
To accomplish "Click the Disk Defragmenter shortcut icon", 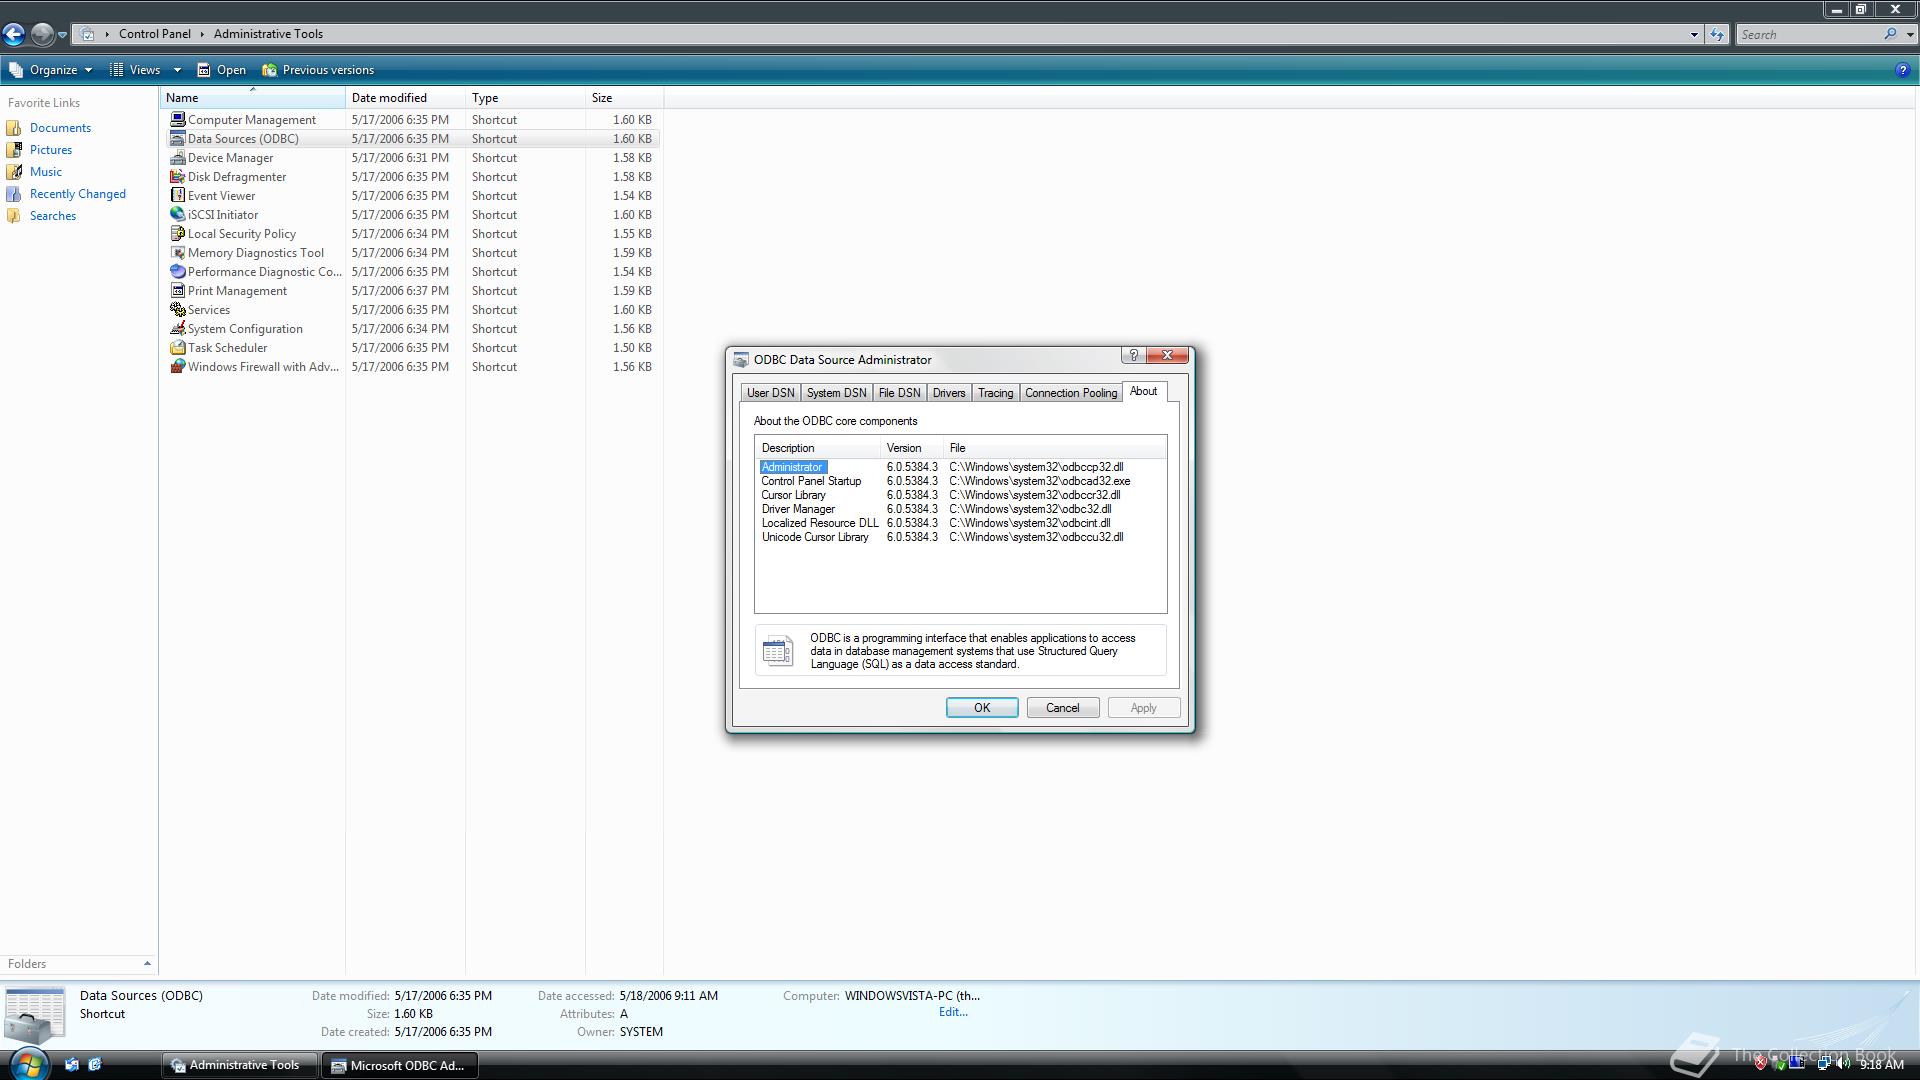I will click(178, 176).
